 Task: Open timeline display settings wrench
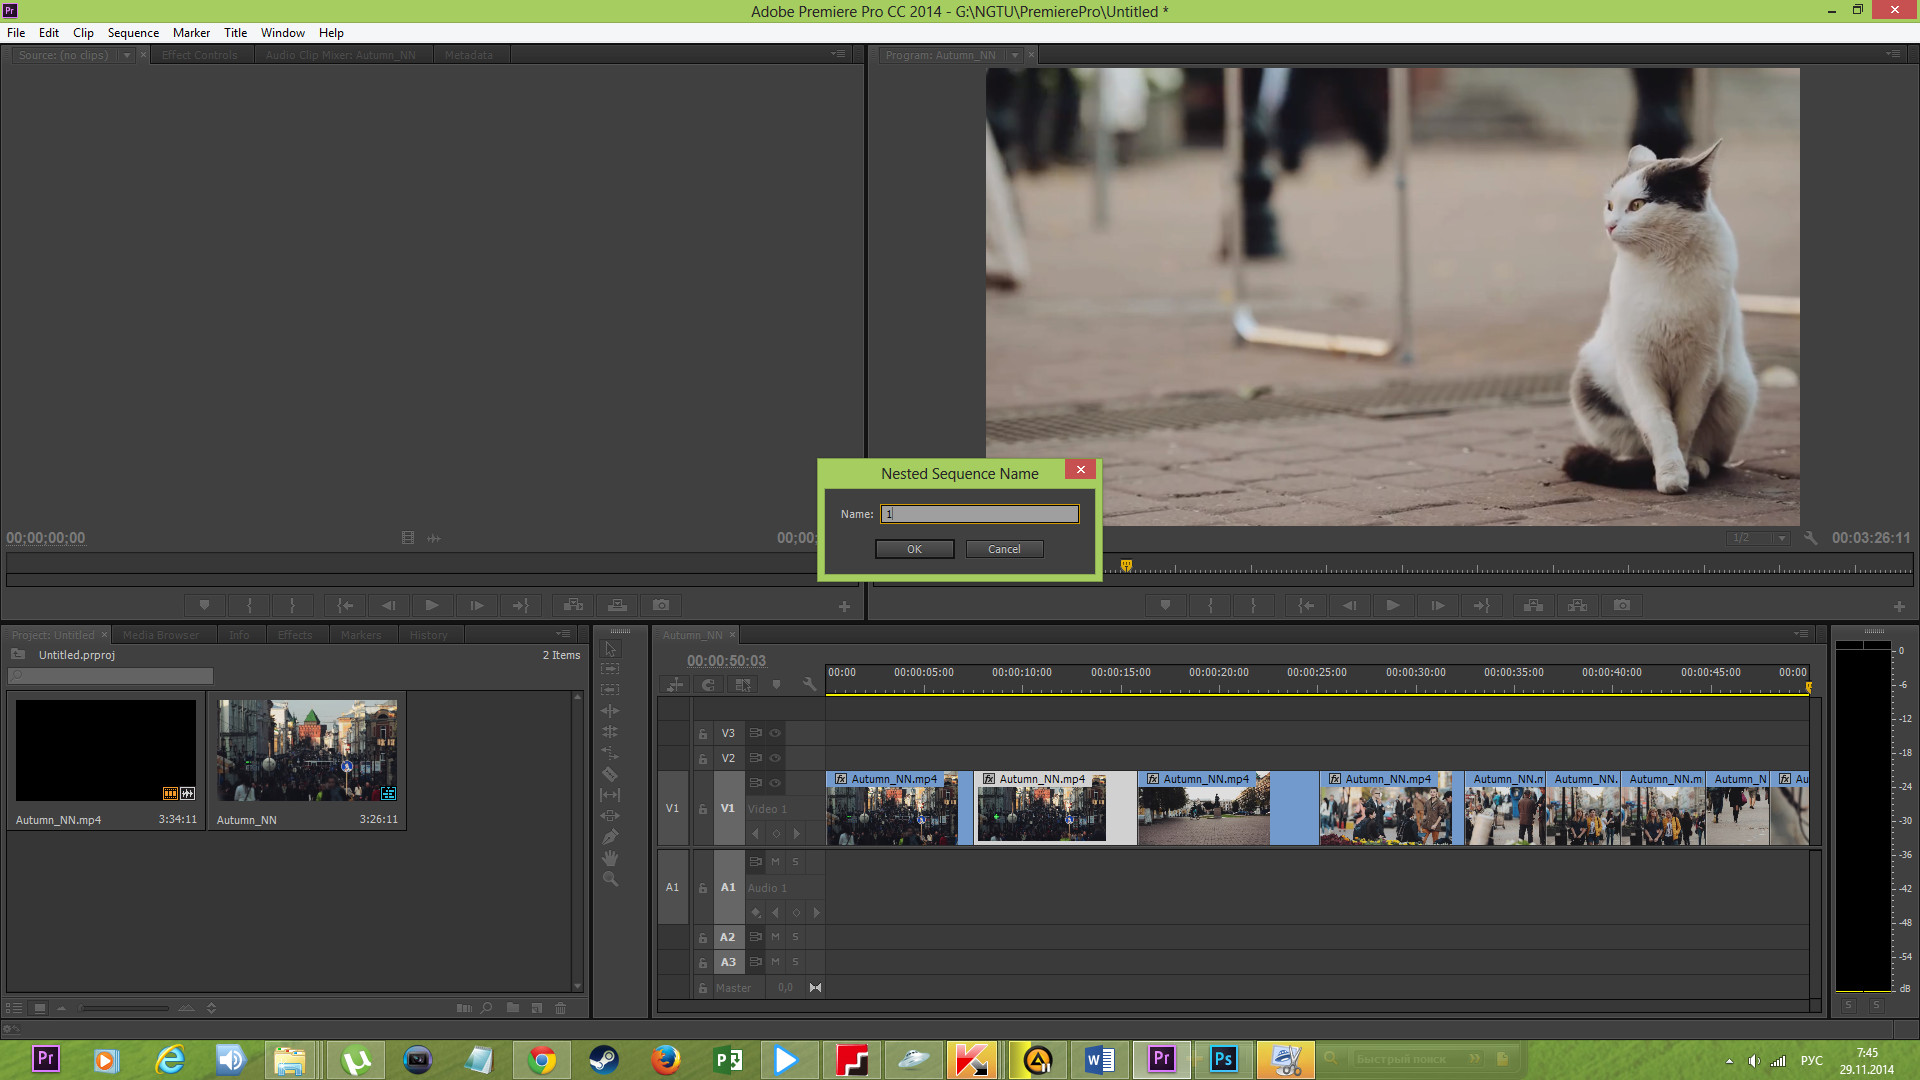click(x=809, y=685)
